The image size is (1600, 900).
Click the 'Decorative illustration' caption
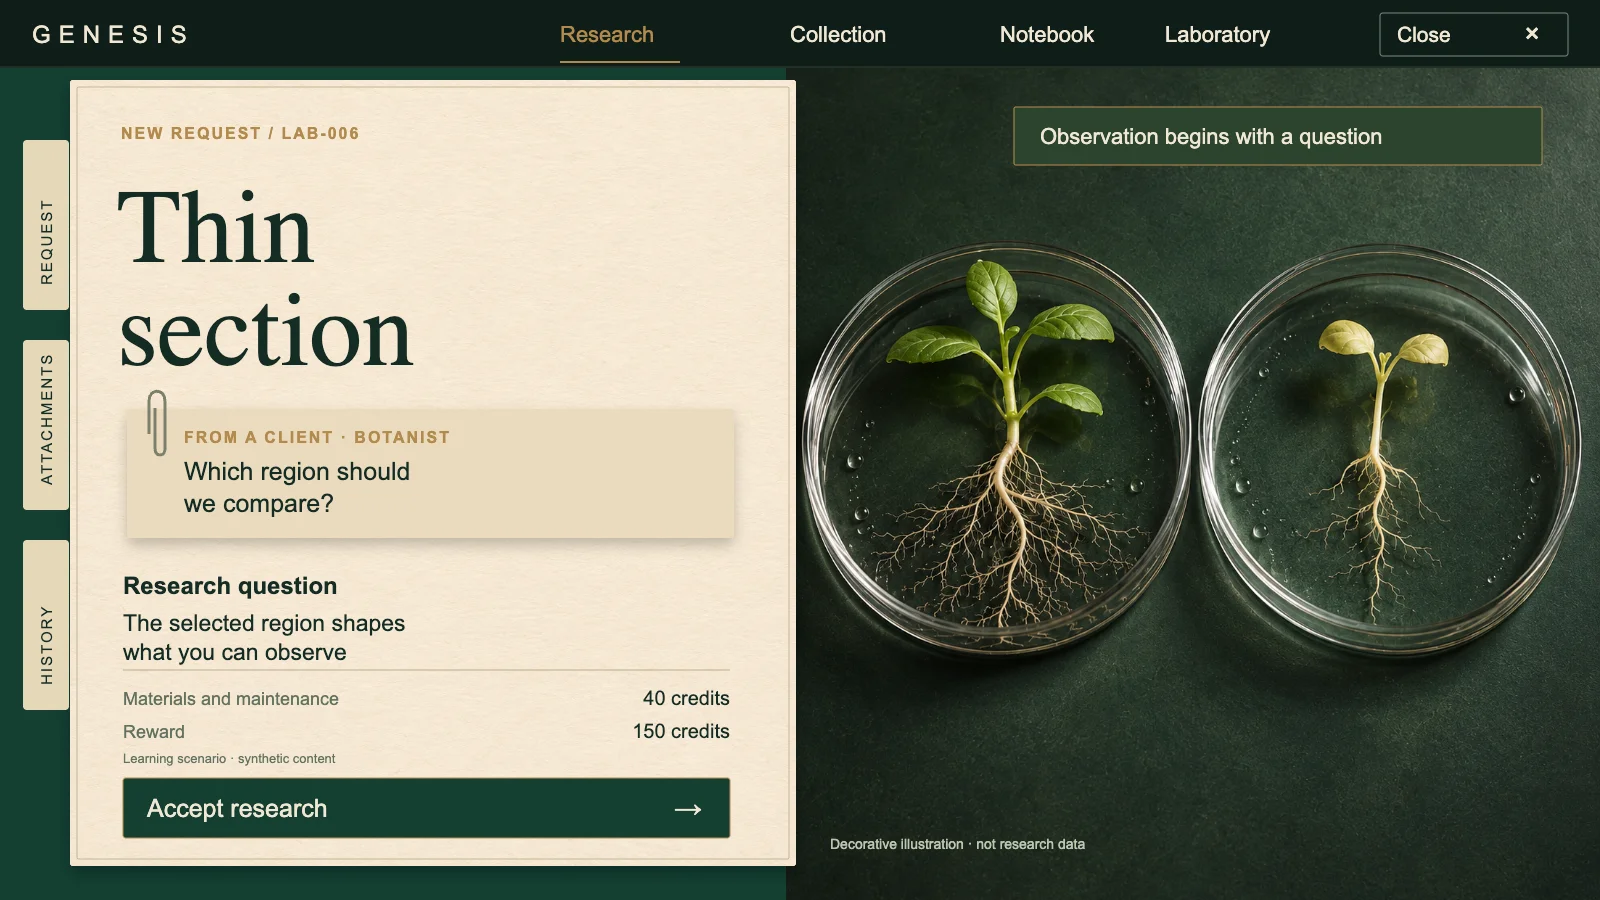tap(957, 844)
